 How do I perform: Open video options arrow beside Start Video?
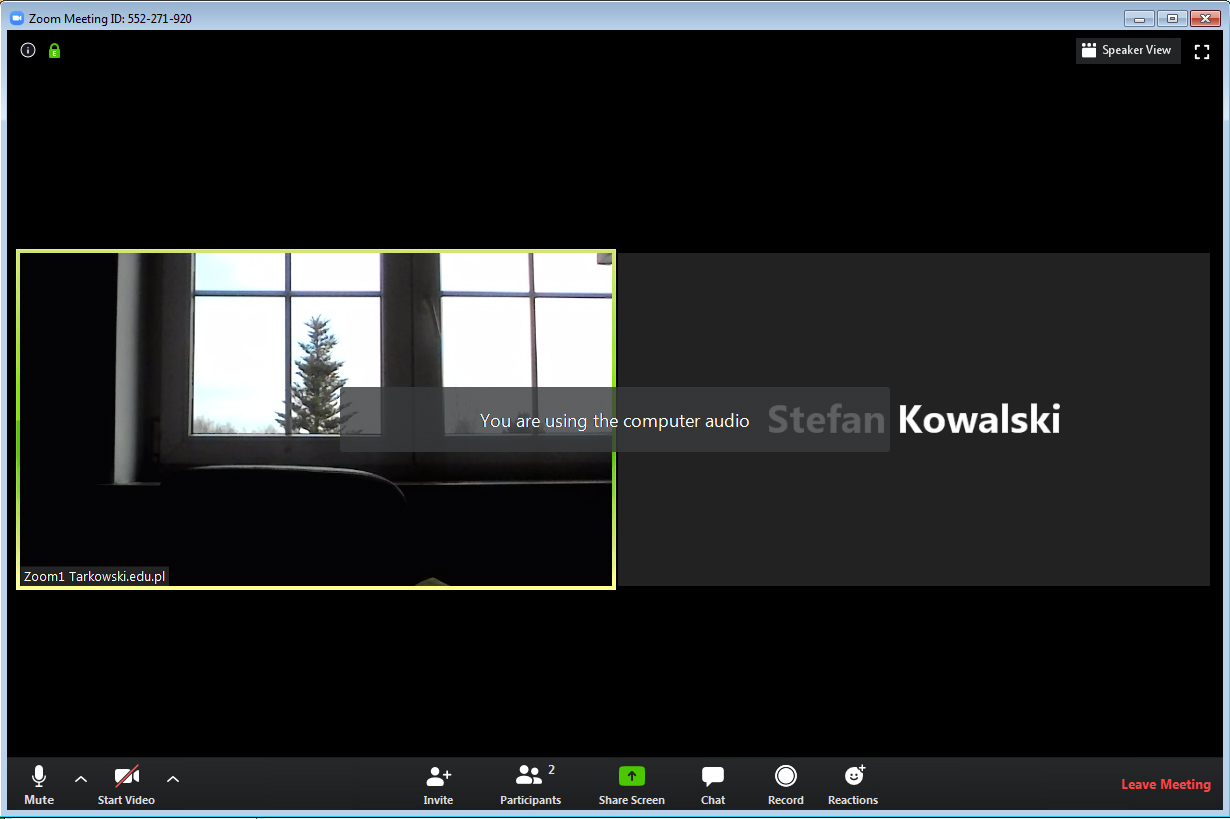pos(173,779)
